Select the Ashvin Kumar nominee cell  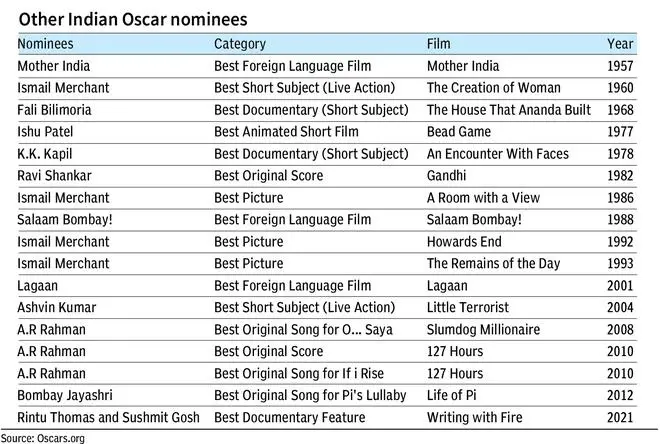pyautogui.click(x=57, y=307)
